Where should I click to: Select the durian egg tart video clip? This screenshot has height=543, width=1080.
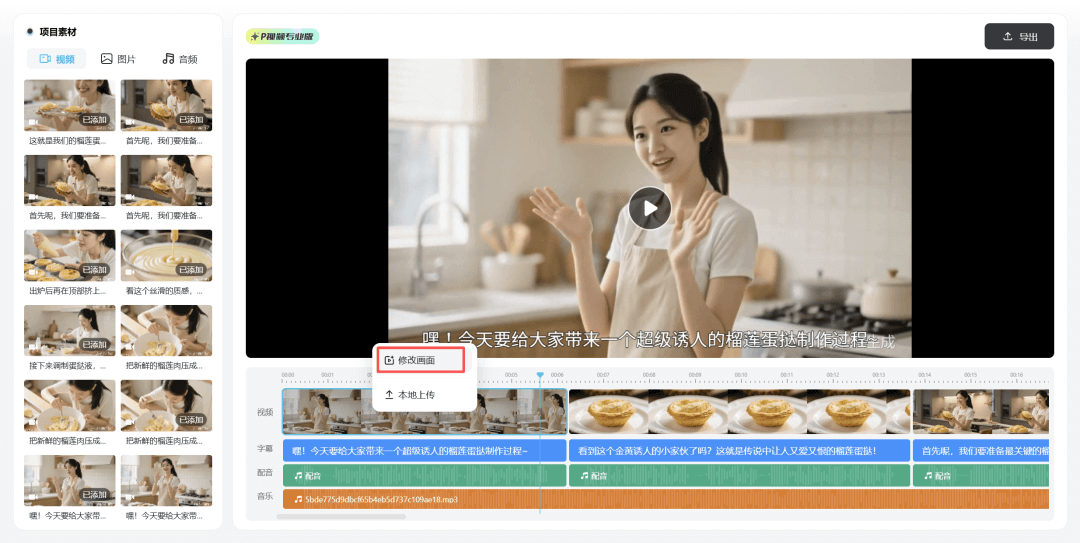[x=739, y=411]
